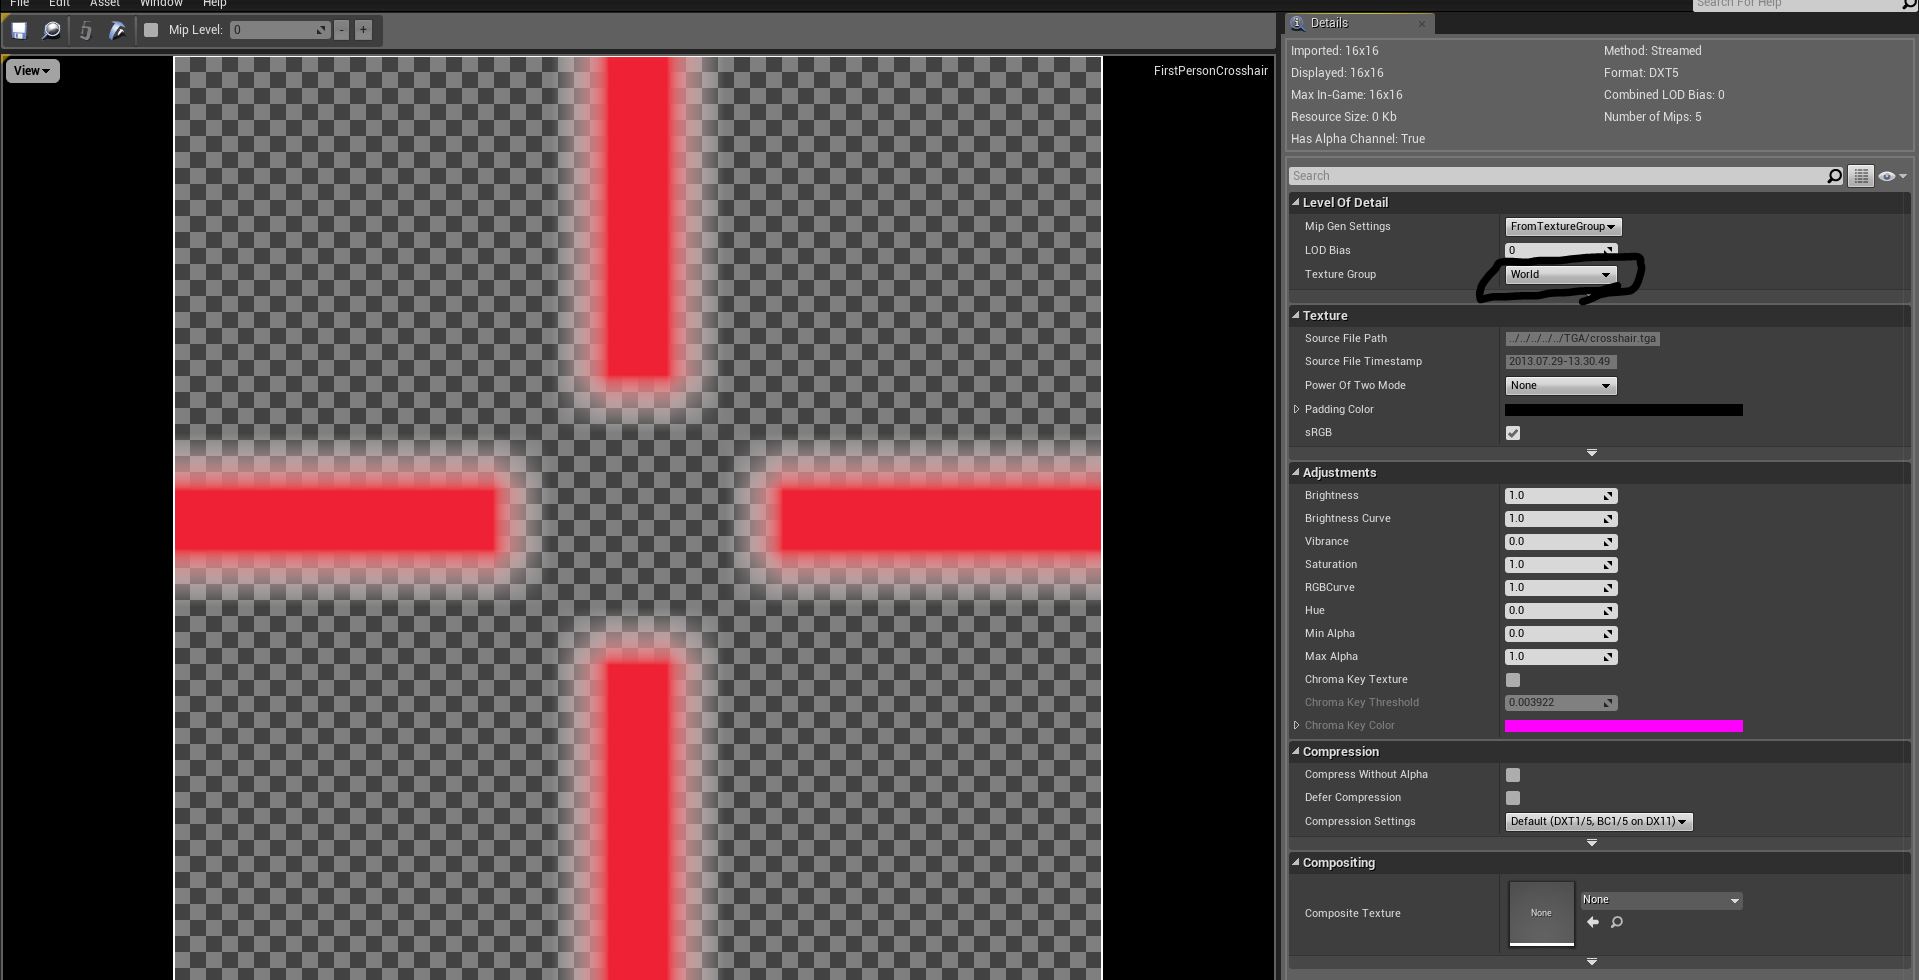The height and width of the screenshot is (980, 1919).
Task: Browse to composite texture using magnifier icon
Action: pos(1617,922)
